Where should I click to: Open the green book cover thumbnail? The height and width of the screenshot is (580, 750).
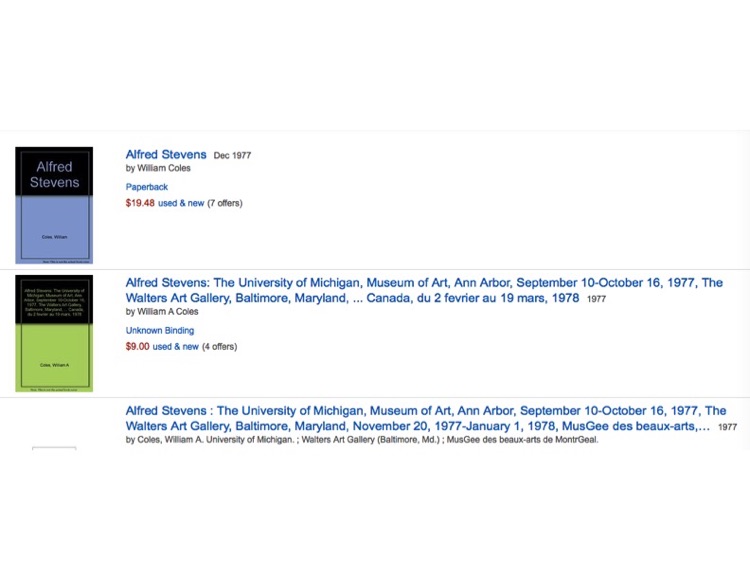[54, 333]
